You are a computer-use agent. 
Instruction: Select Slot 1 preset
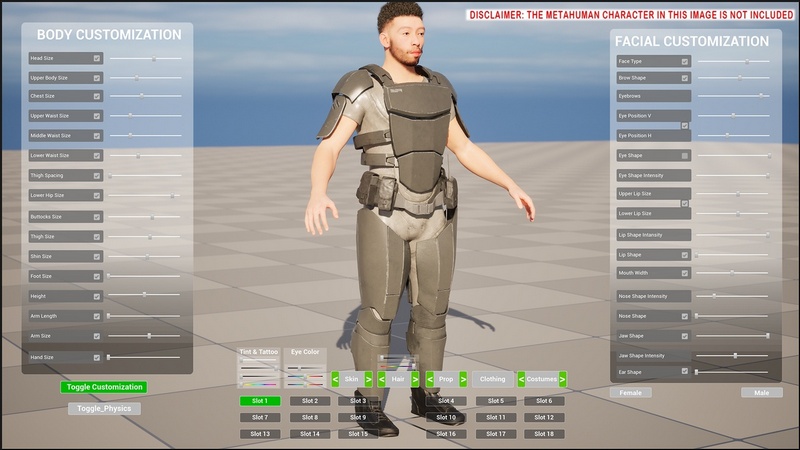click(x=260, y=401)
